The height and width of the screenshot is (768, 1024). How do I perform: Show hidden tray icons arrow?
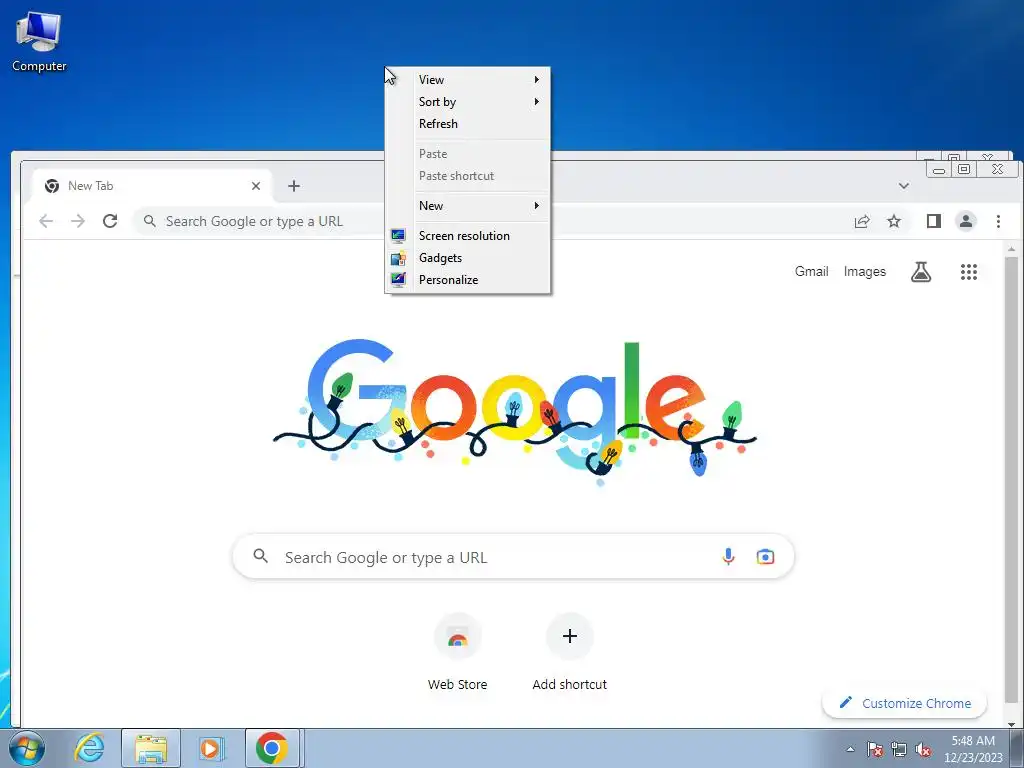pyautogui.click(x=850, y=749)
